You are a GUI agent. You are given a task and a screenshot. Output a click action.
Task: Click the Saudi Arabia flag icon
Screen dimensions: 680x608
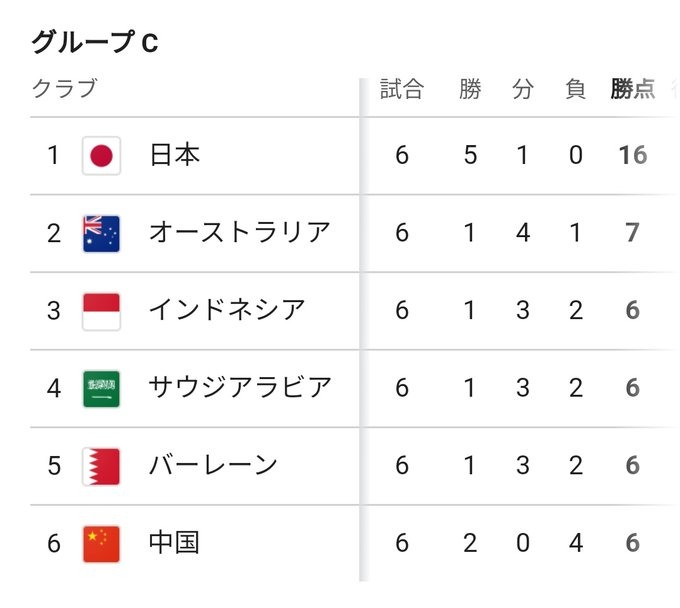tap(101, 388)
